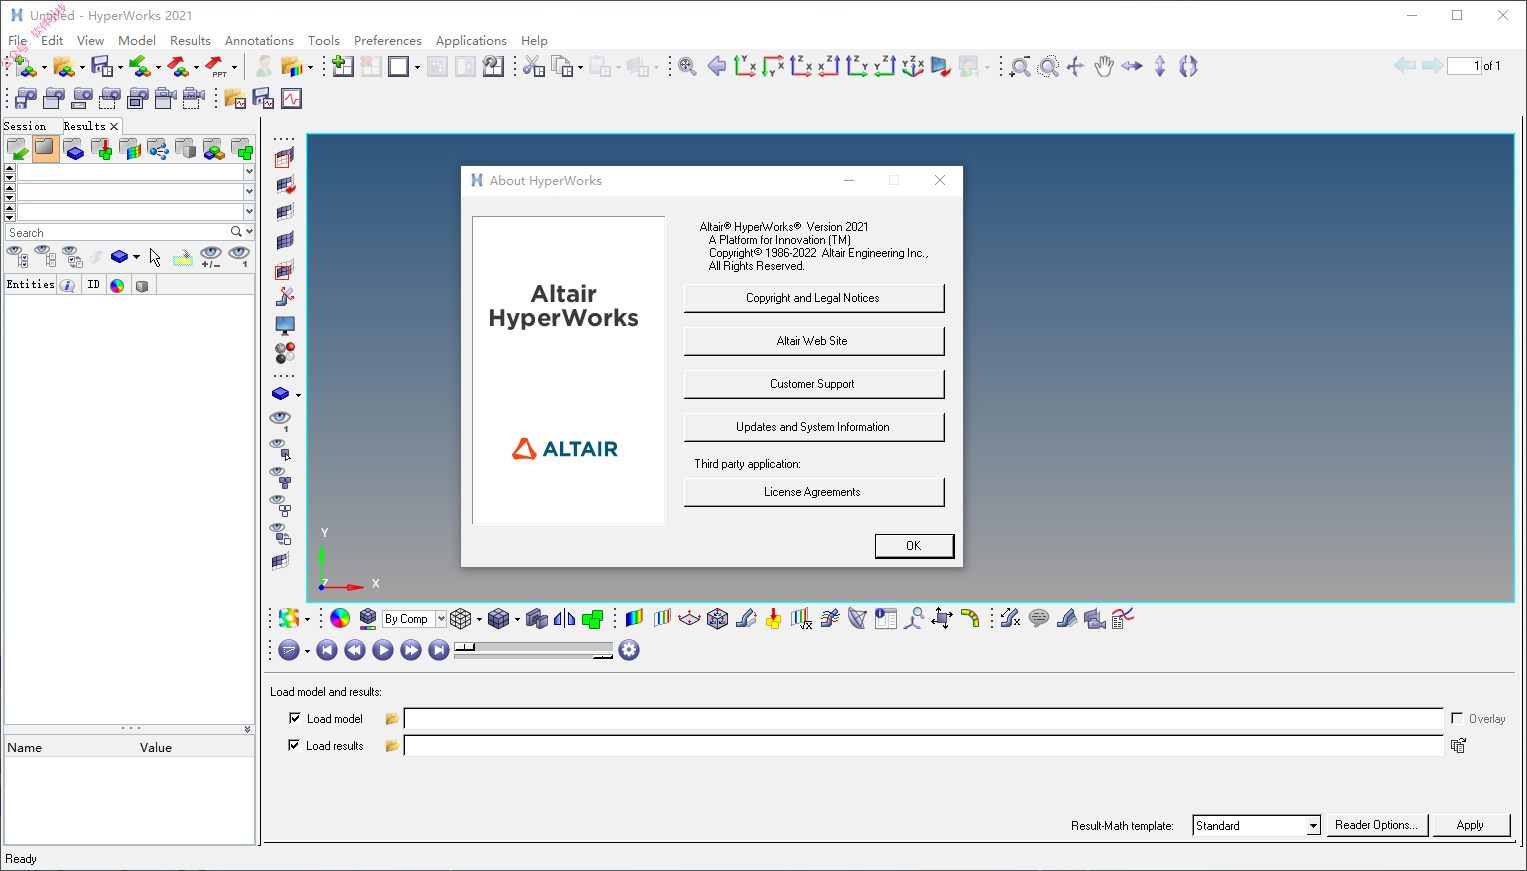Expand the first browser combo box dropdown arrow
1527x871 pixels.
click(x=249, y=172)
